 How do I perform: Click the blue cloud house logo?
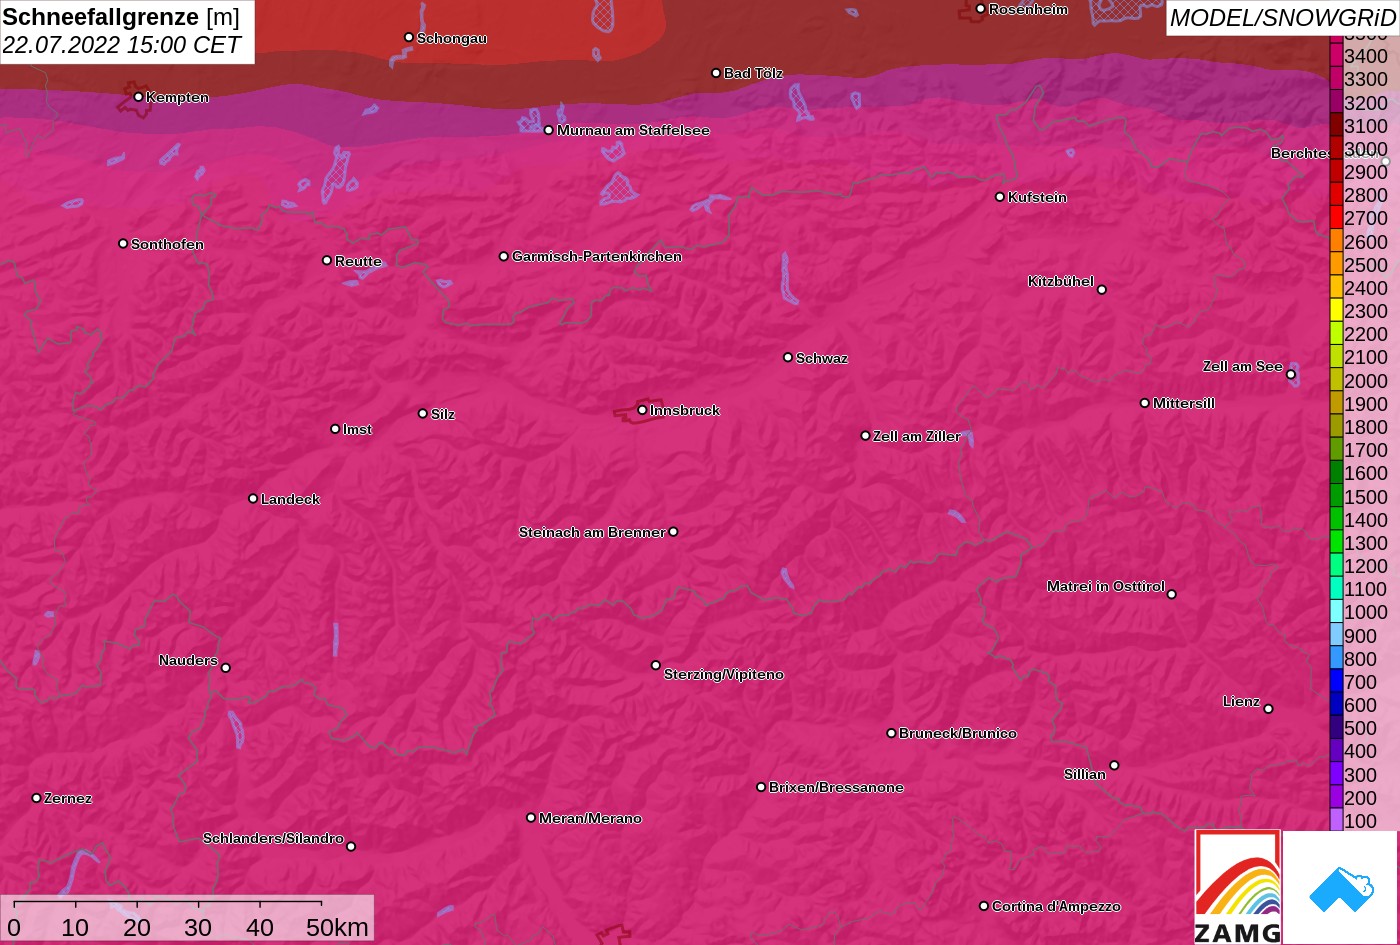pos(1340,888)
